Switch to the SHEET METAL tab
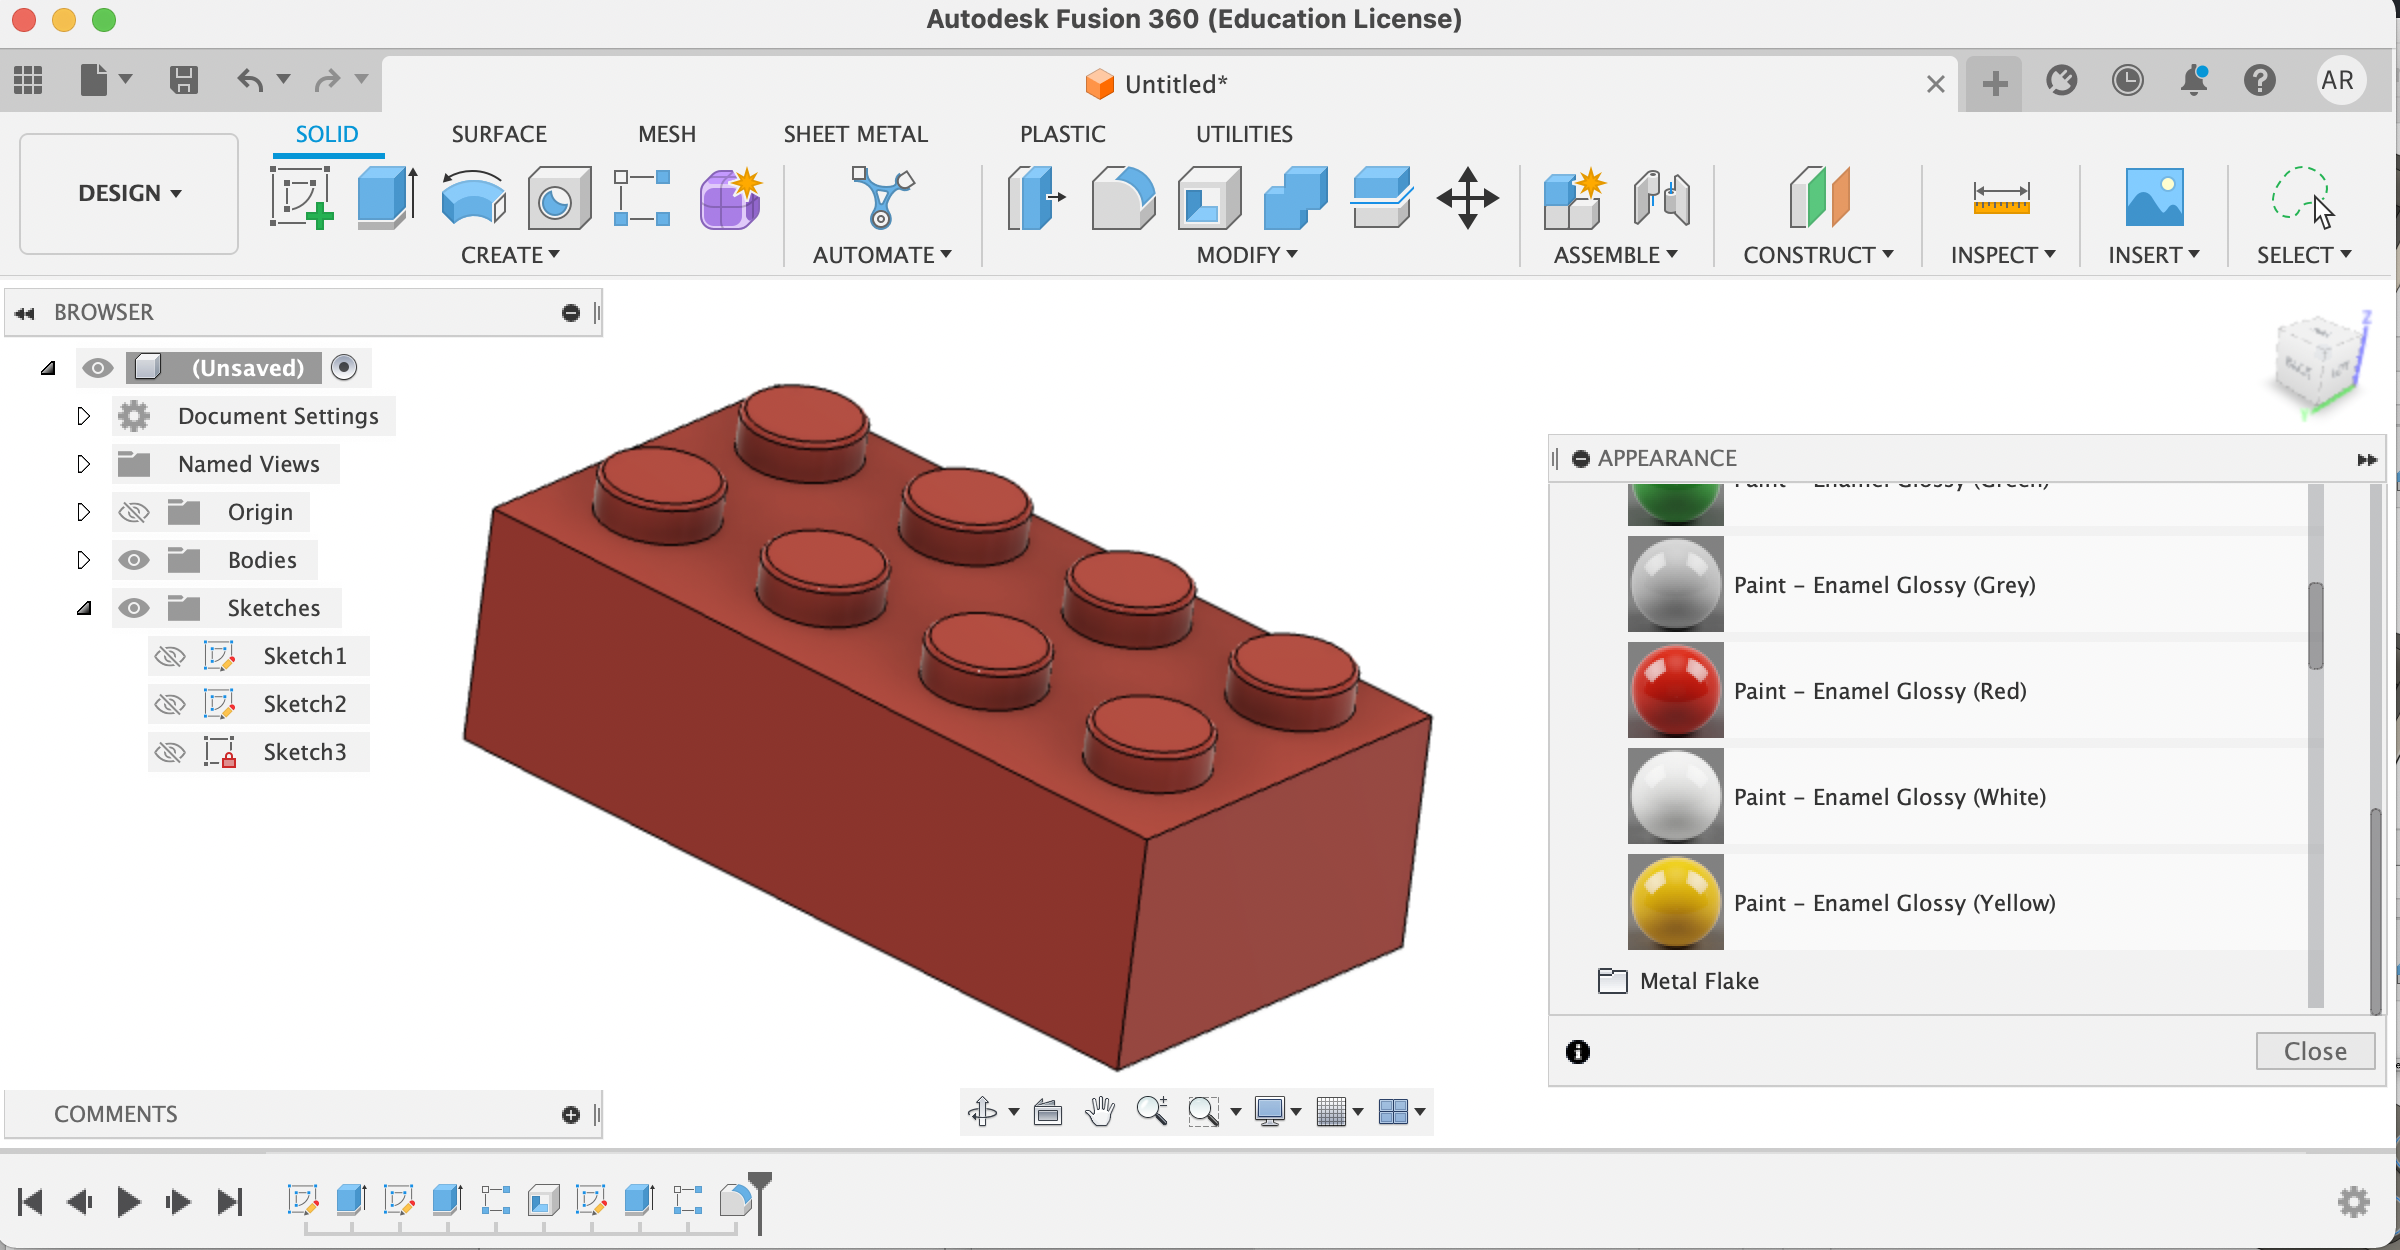Screen dimensions: 2400x1250 pos(855,134)
